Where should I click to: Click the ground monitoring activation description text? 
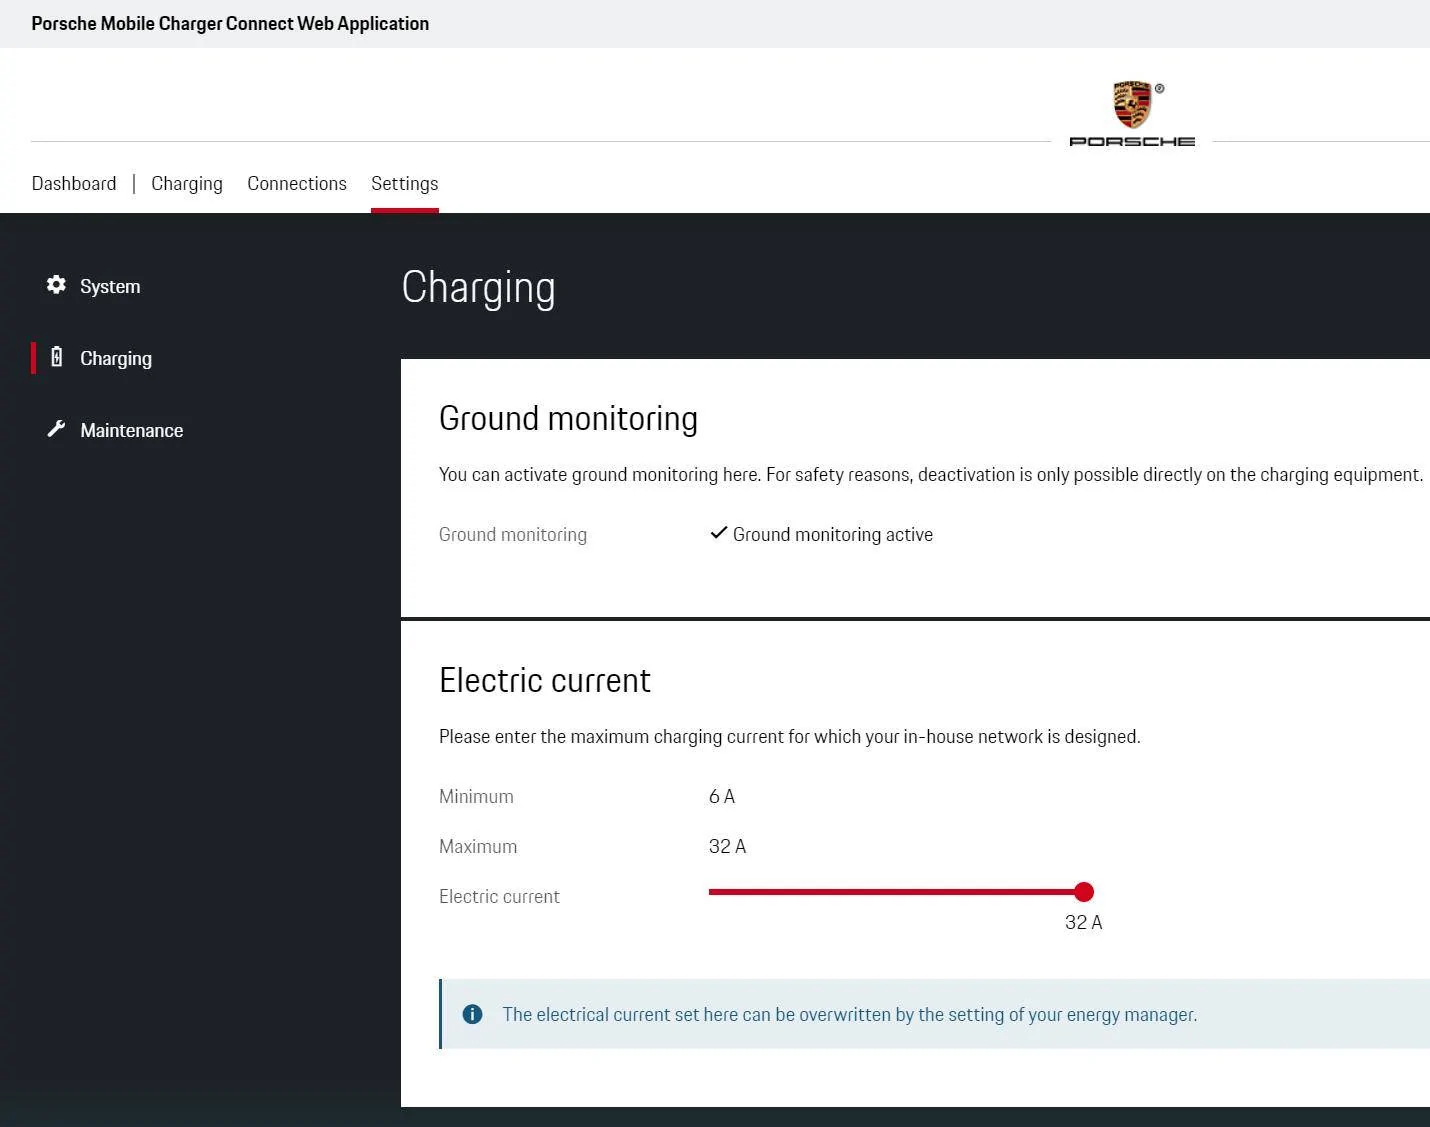click(931, 474)
